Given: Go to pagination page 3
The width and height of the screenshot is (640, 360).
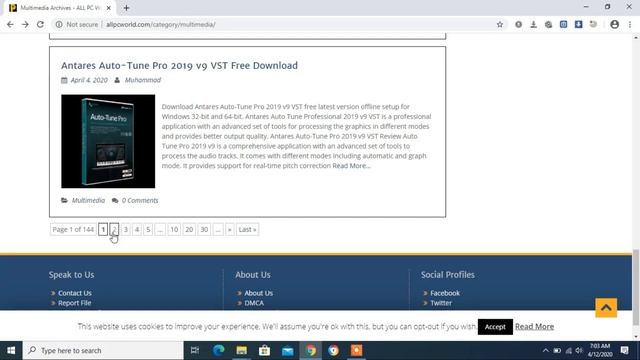Looking at the screenshot, I should coord(126,229).
